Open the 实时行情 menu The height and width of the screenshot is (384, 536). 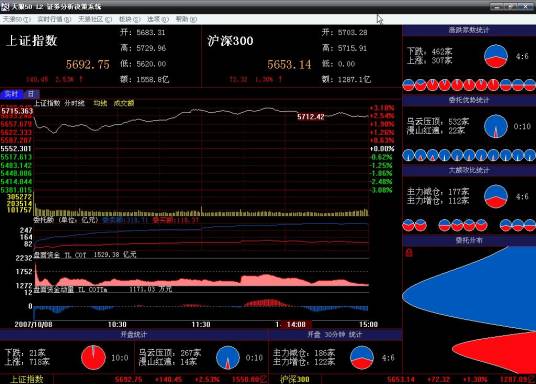point(54,19)
